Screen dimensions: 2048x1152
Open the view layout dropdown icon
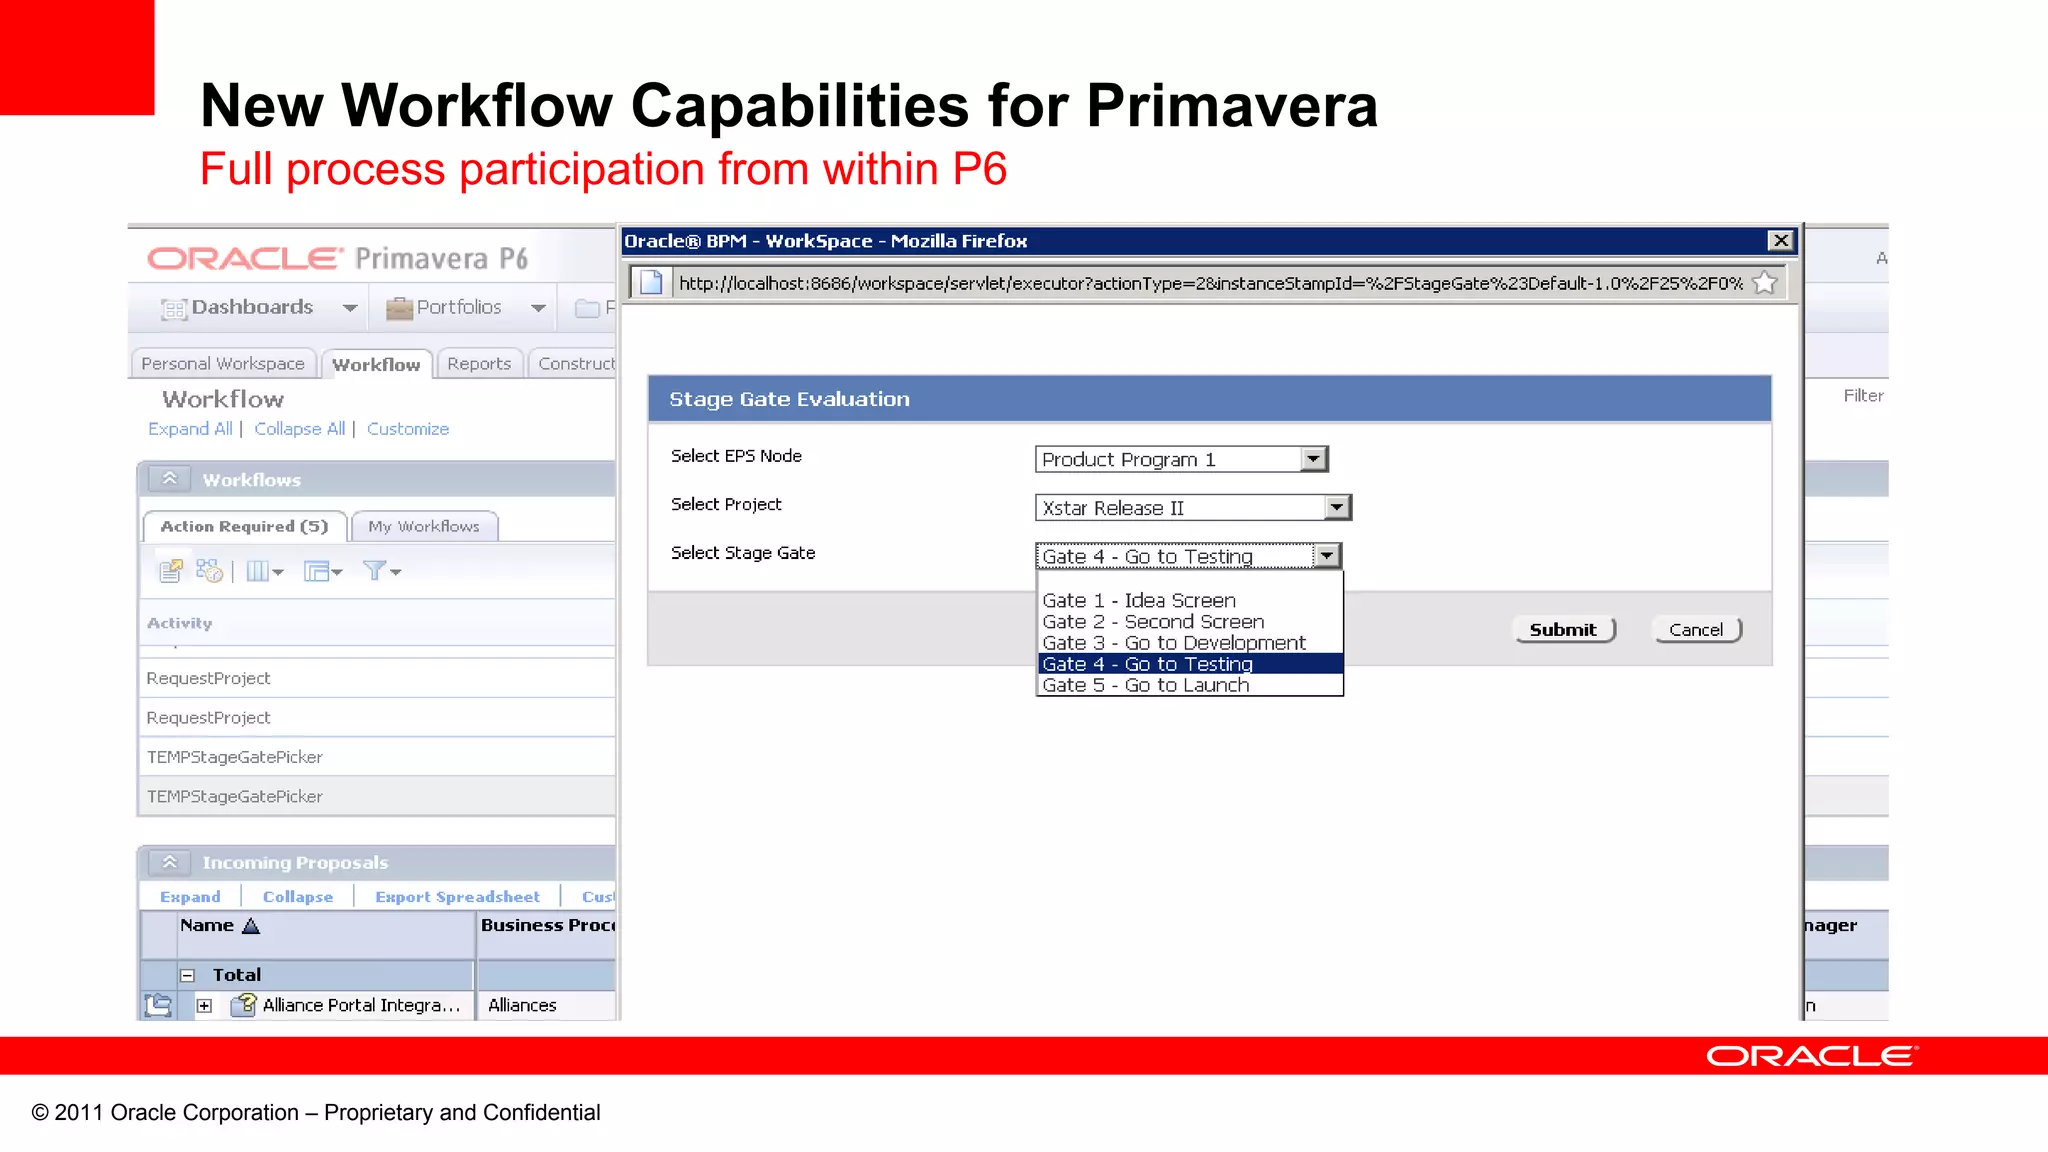[323, 571]
